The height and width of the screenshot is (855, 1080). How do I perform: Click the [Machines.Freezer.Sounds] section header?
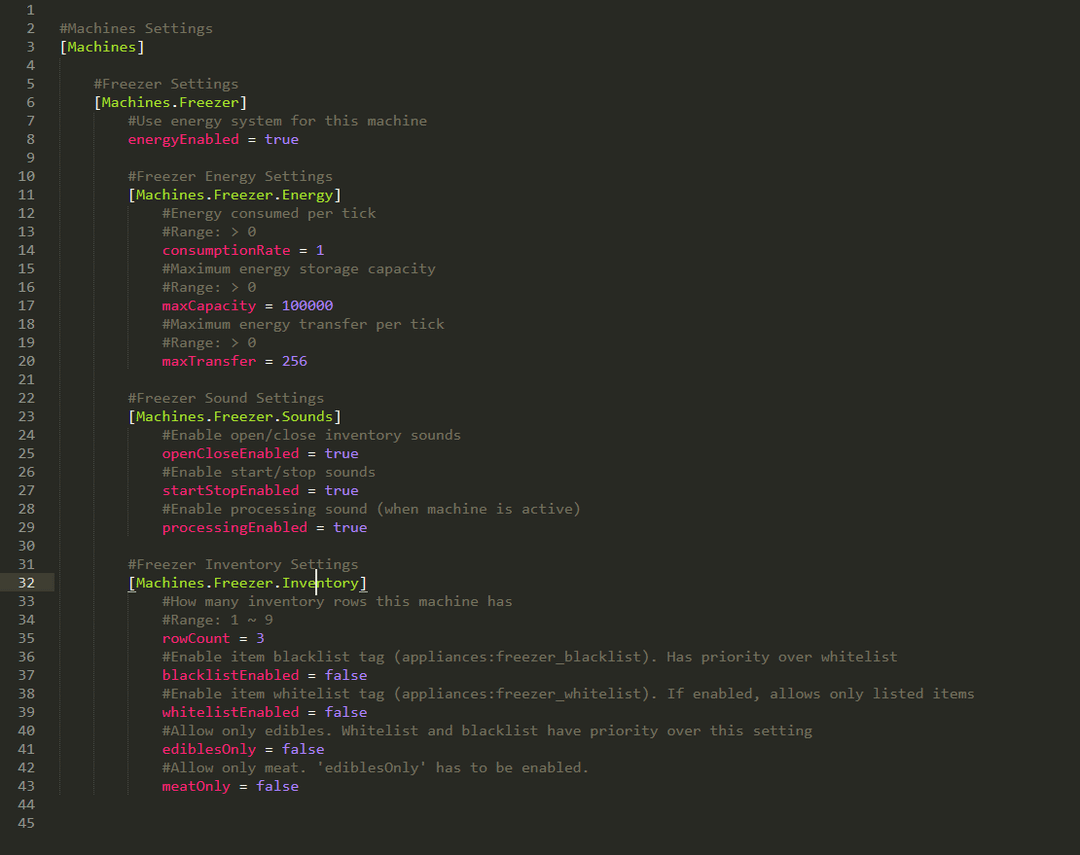tap(234, 417)
